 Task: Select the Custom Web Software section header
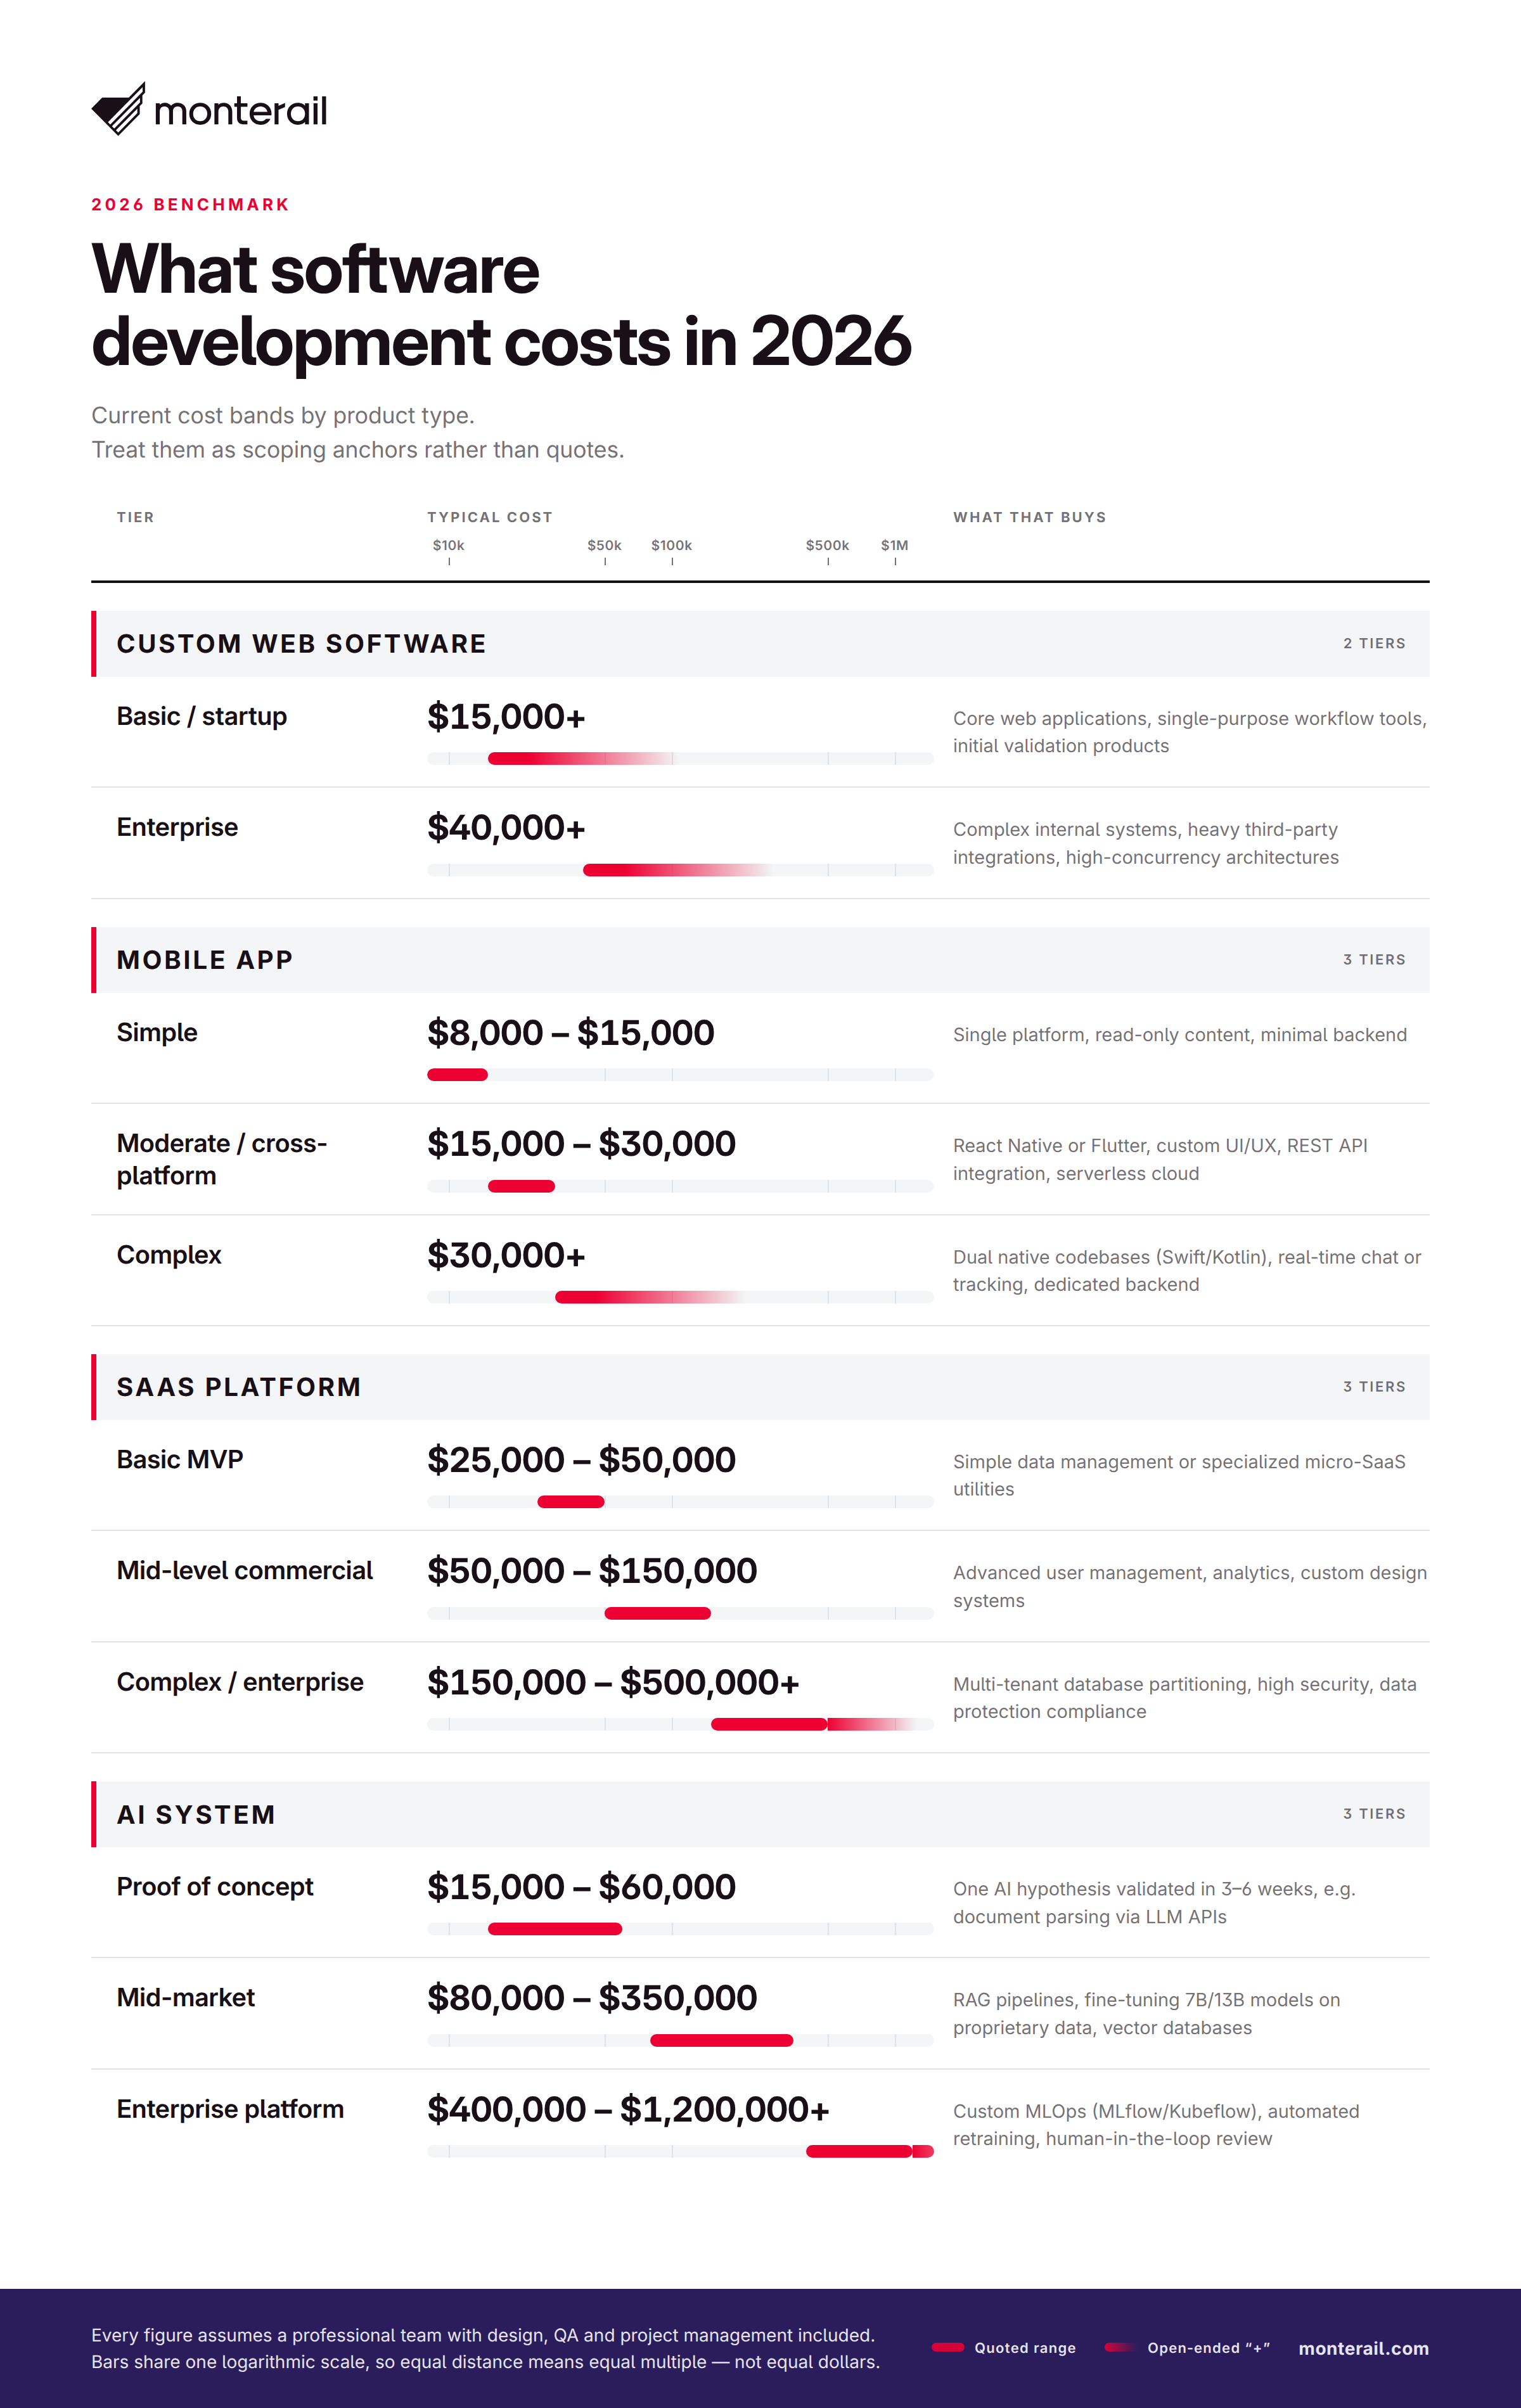pos(760,643)
